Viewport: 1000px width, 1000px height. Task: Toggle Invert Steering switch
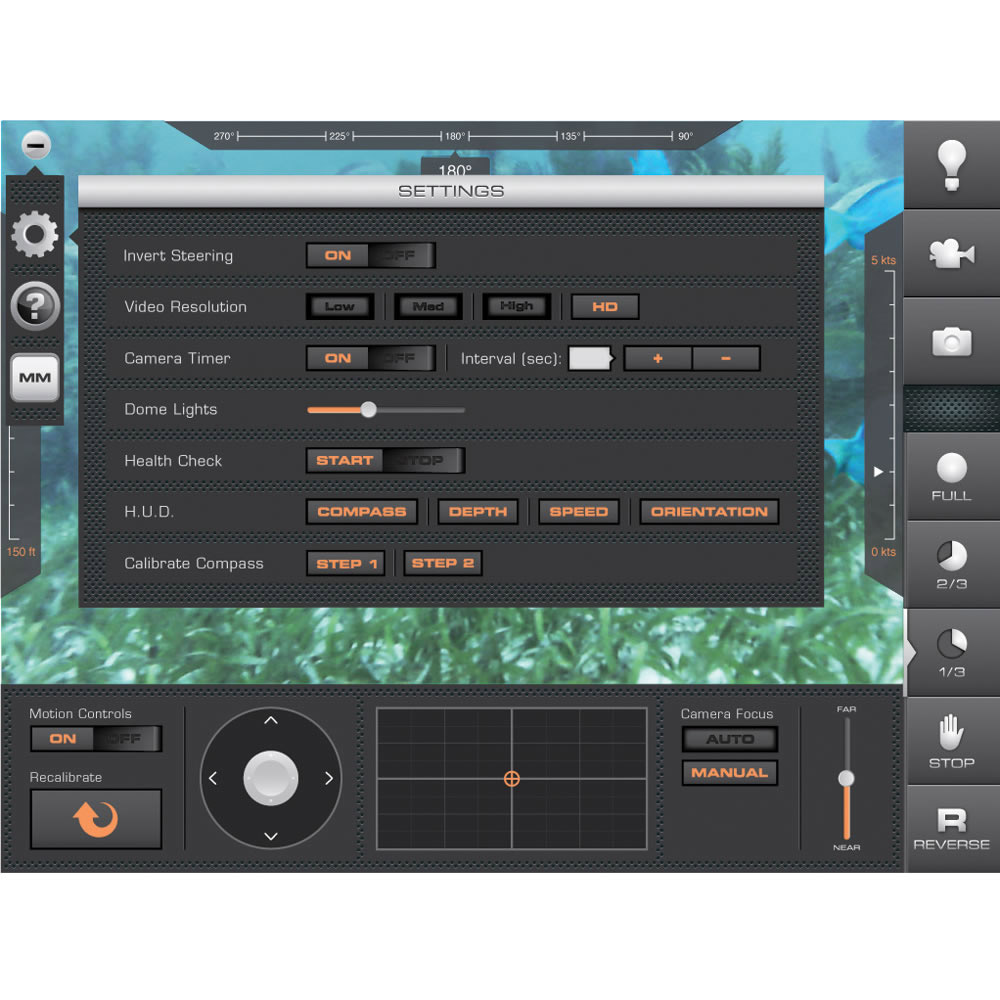[x=370, y=255]
